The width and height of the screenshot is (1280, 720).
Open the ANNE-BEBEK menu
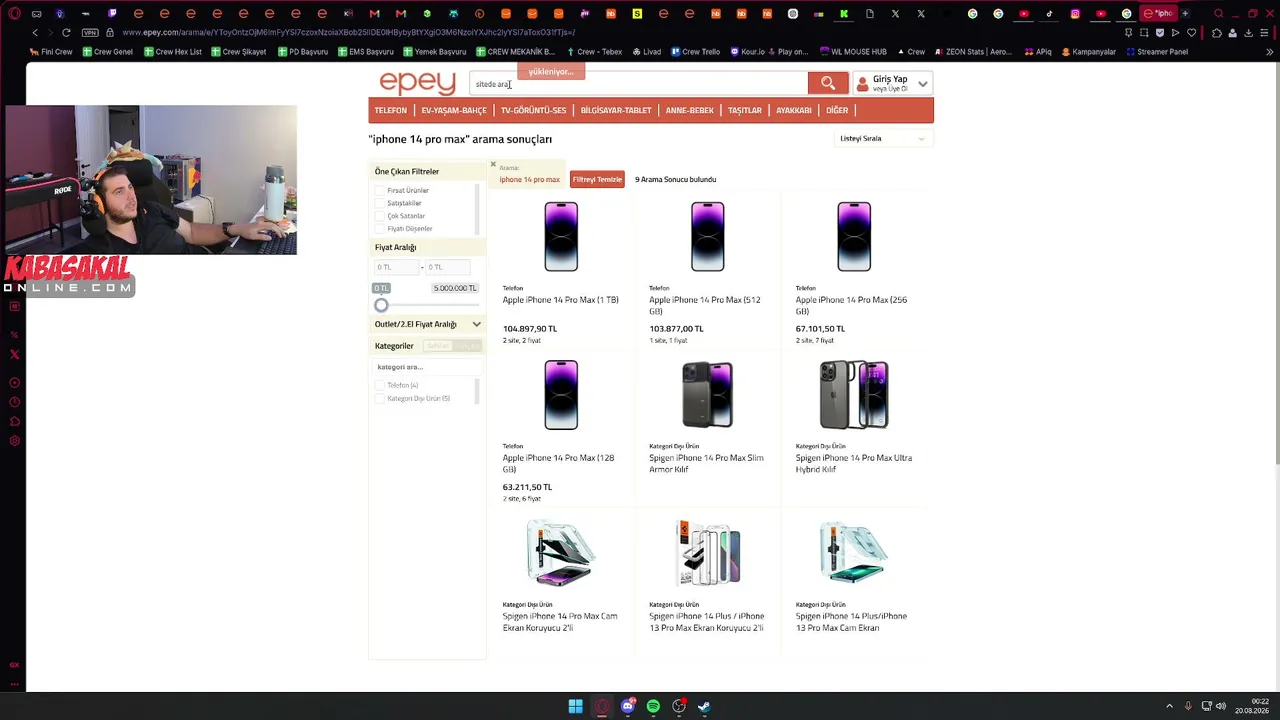click(x=690, y=110)
